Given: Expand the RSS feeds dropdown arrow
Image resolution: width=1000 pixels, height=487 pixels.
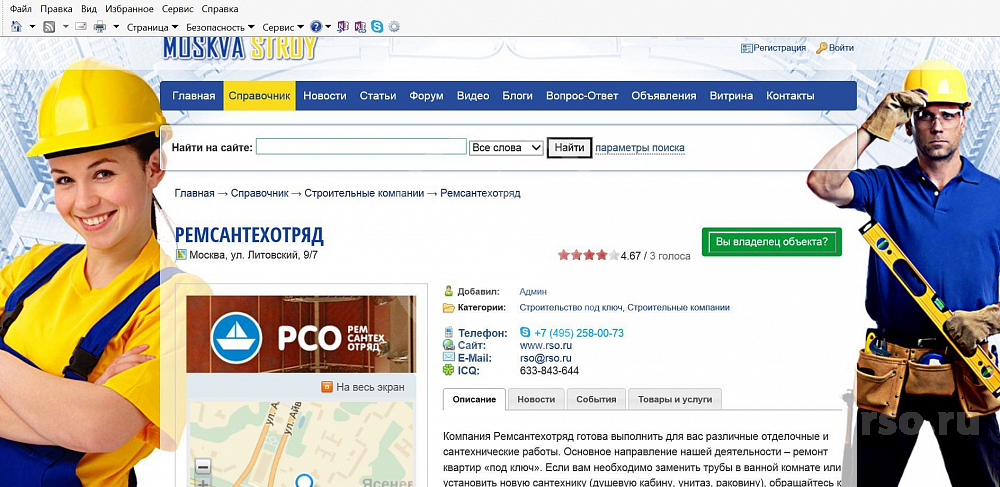Looking at the screenshot, I should [65, 27].
